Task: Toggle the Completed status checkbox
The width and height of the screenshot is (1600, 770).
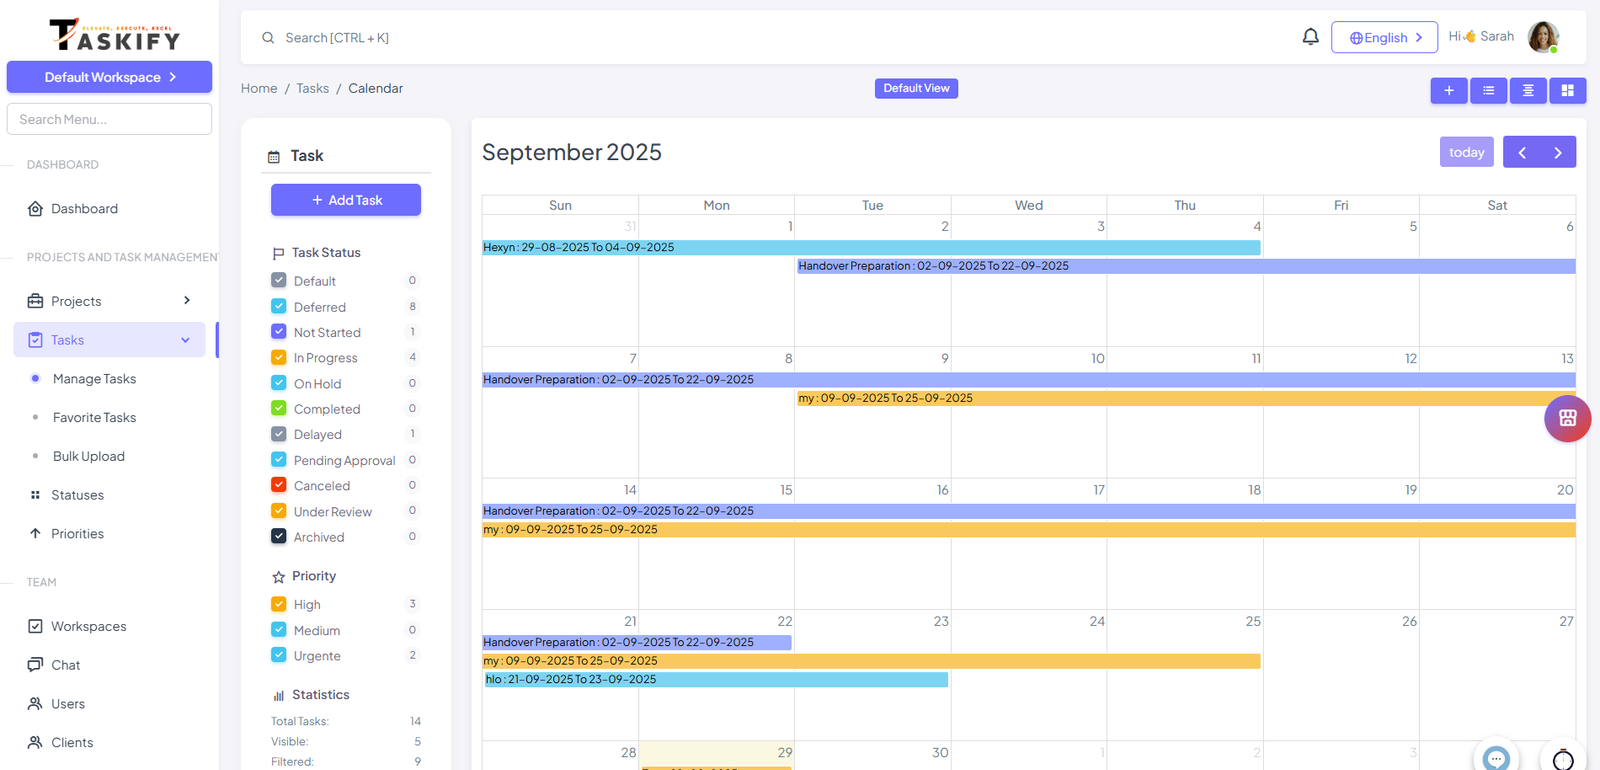Action: click(279, 408)
